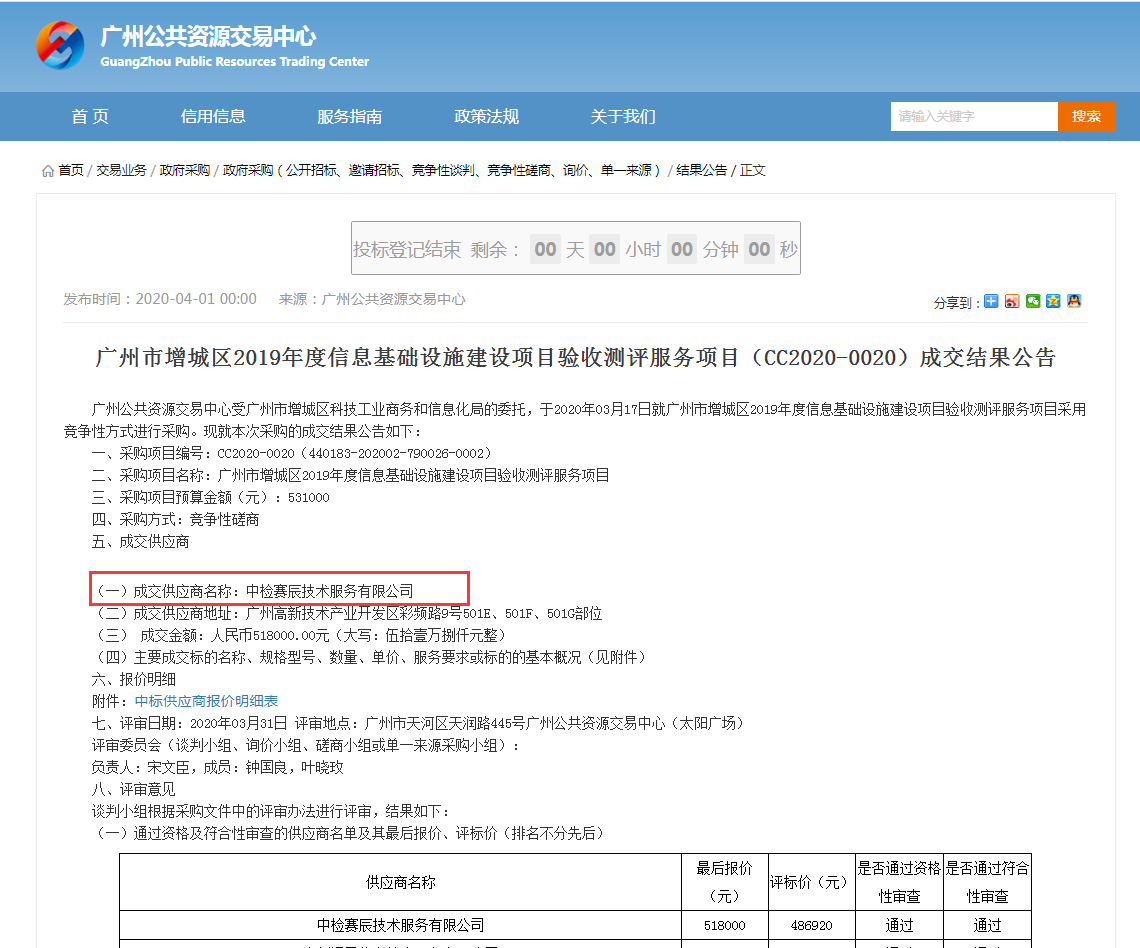The image size is (1140, 948).
Task: Share the page via WeChat icon
Action: pyautogui.click(x=1033, y=301)
